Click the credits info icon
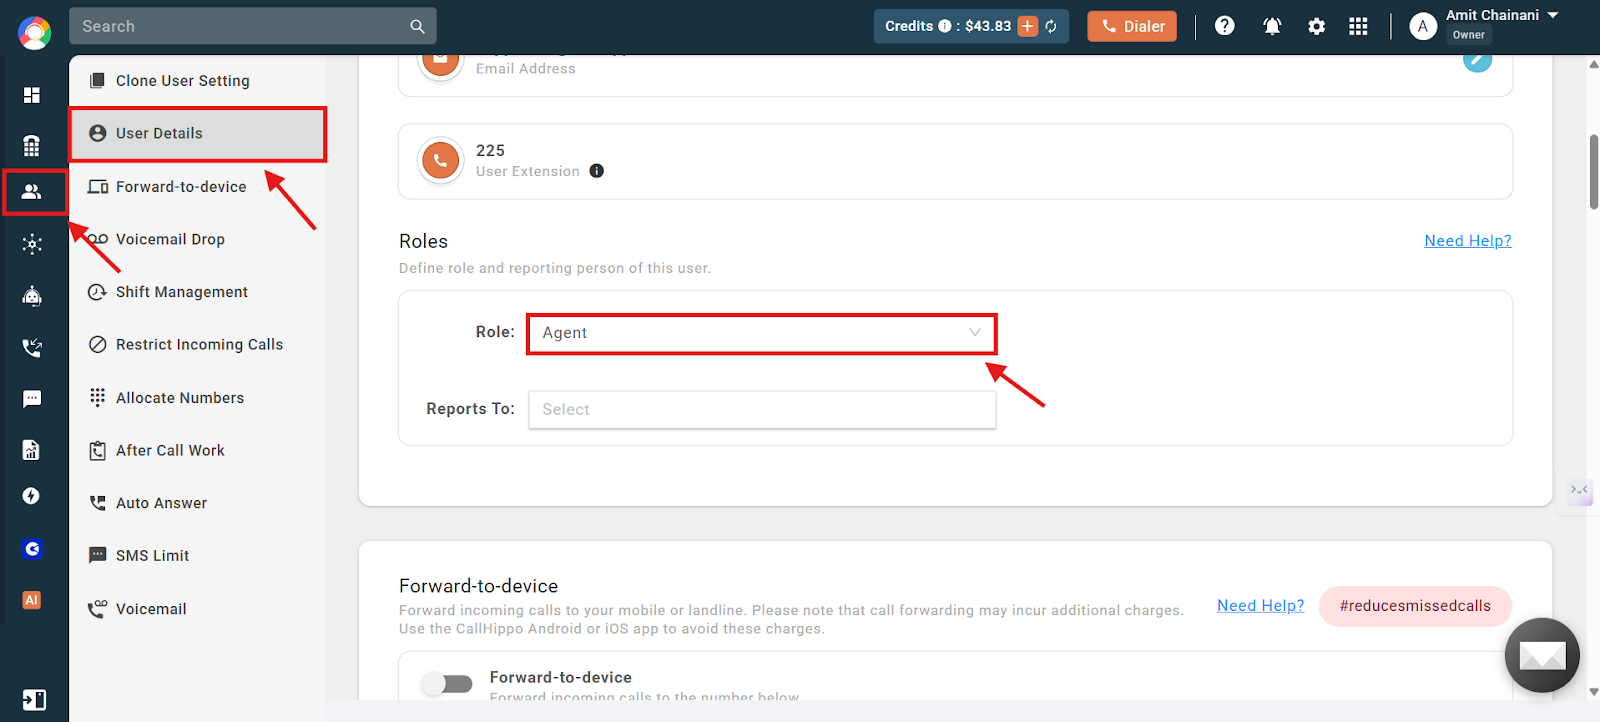This screenshot has height=722, width=1600. pos(945,26)
